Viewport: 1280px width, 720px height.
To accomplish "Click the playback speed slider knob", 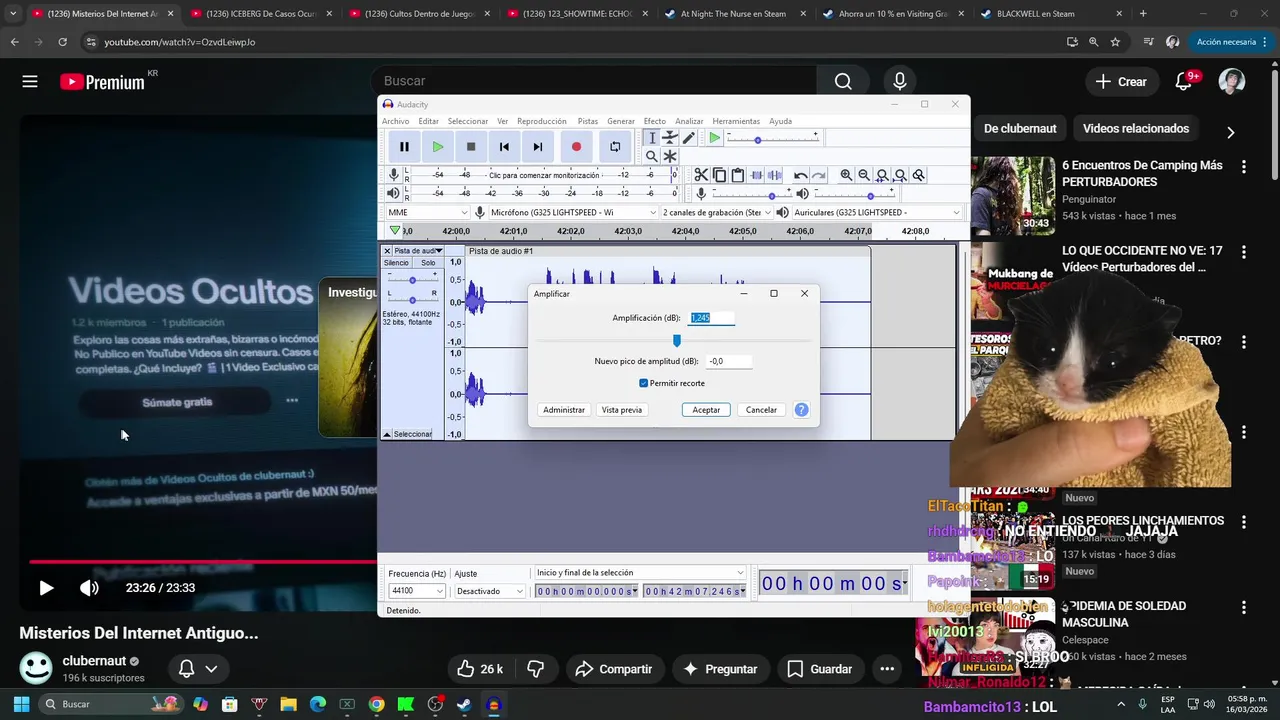I will [x=758, y=139].
